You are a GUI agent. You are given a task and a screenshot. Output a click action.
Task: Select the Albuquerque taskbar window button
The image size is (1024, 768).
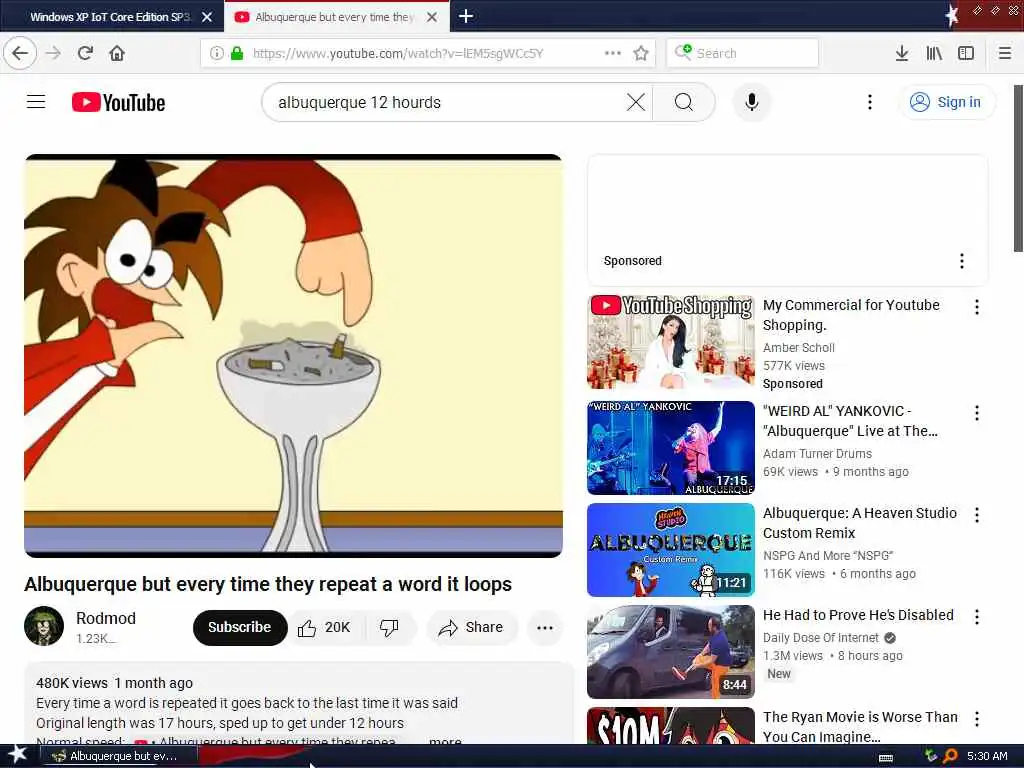(119, 756)
